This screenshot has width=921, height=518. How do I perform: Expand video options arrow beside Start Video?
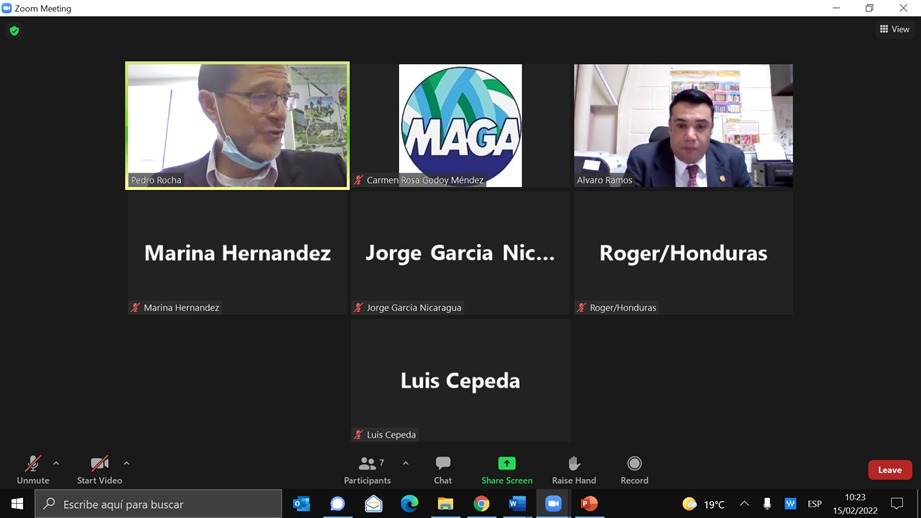click(126, 463)
